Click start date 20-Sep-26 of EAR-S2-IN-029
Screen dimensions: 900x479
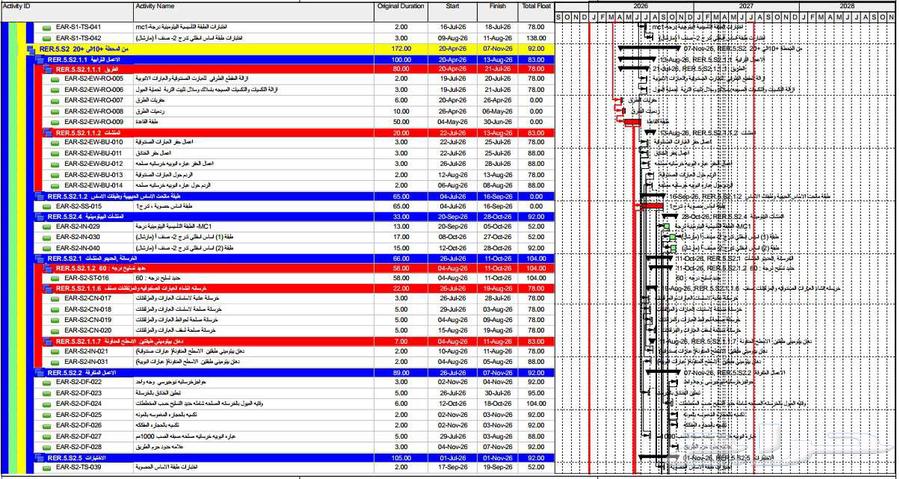(453, 227)
